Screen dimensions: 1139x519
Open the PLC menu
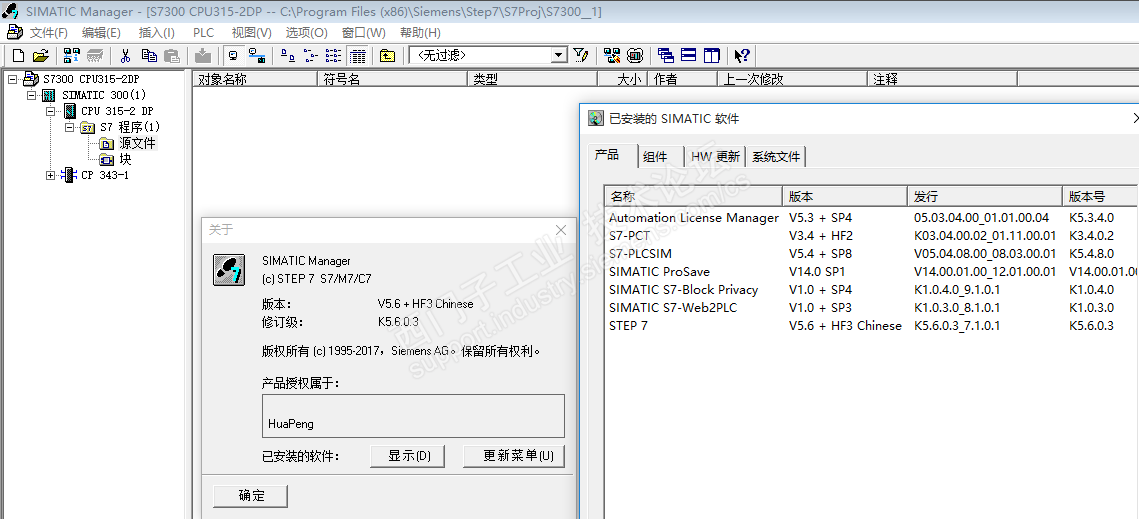click(203, 33)
